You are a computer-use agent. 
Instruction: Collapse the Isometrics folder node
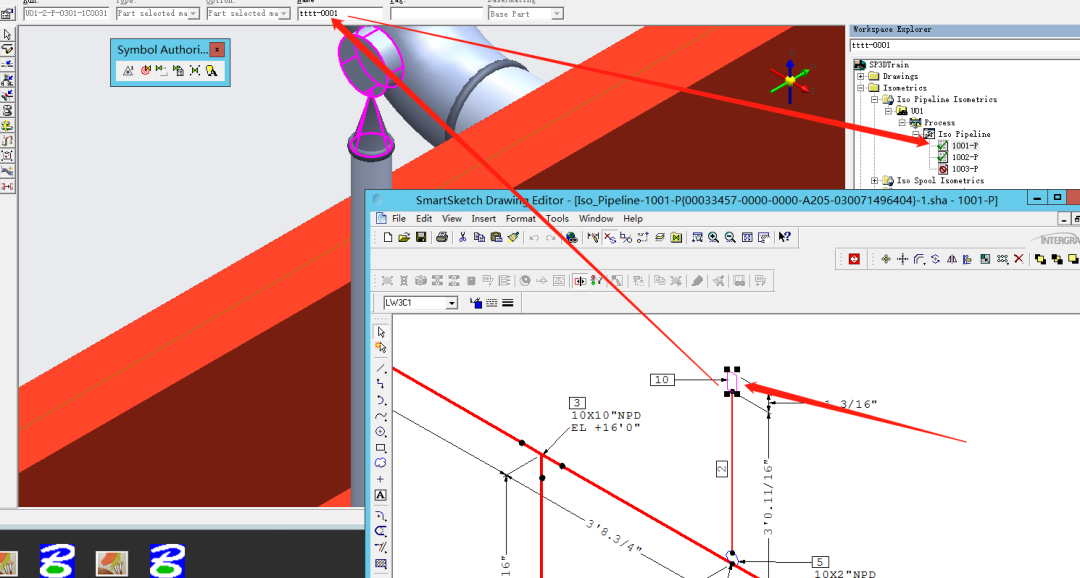[x=861, y=88]
